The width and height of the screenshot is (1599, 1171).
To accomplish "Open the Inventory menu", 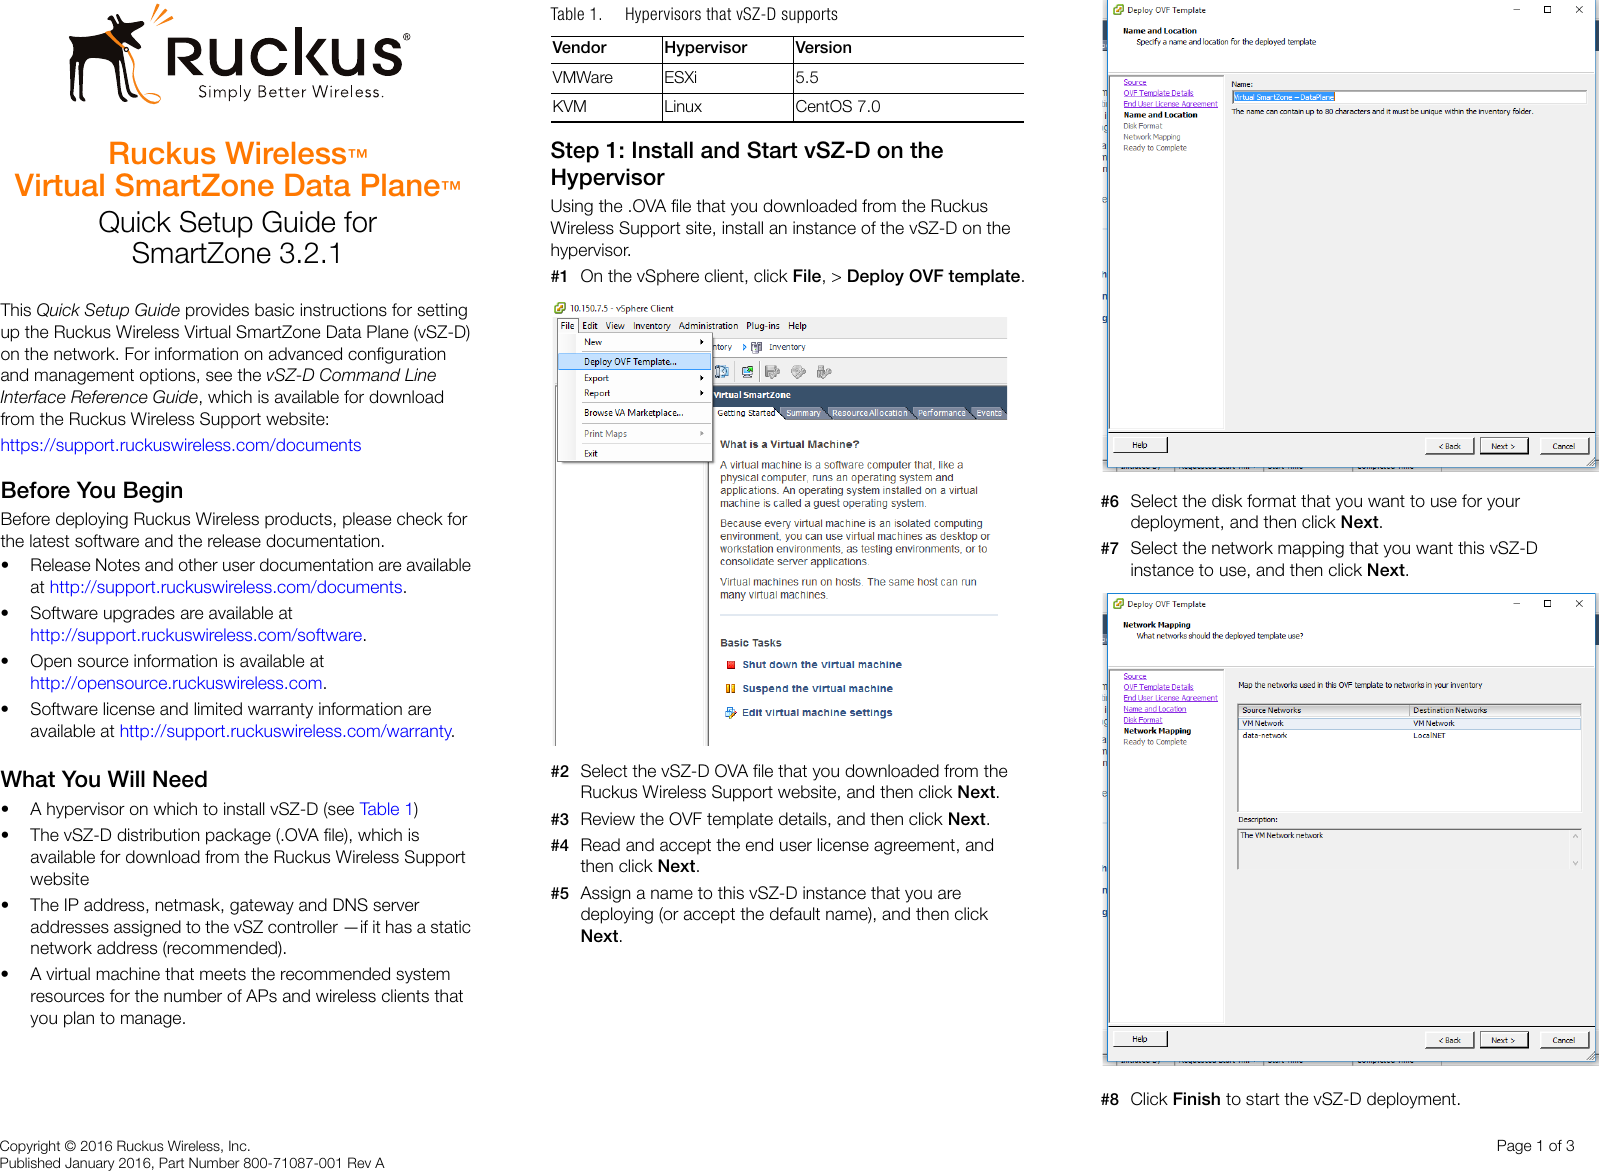I will point(652,326).
